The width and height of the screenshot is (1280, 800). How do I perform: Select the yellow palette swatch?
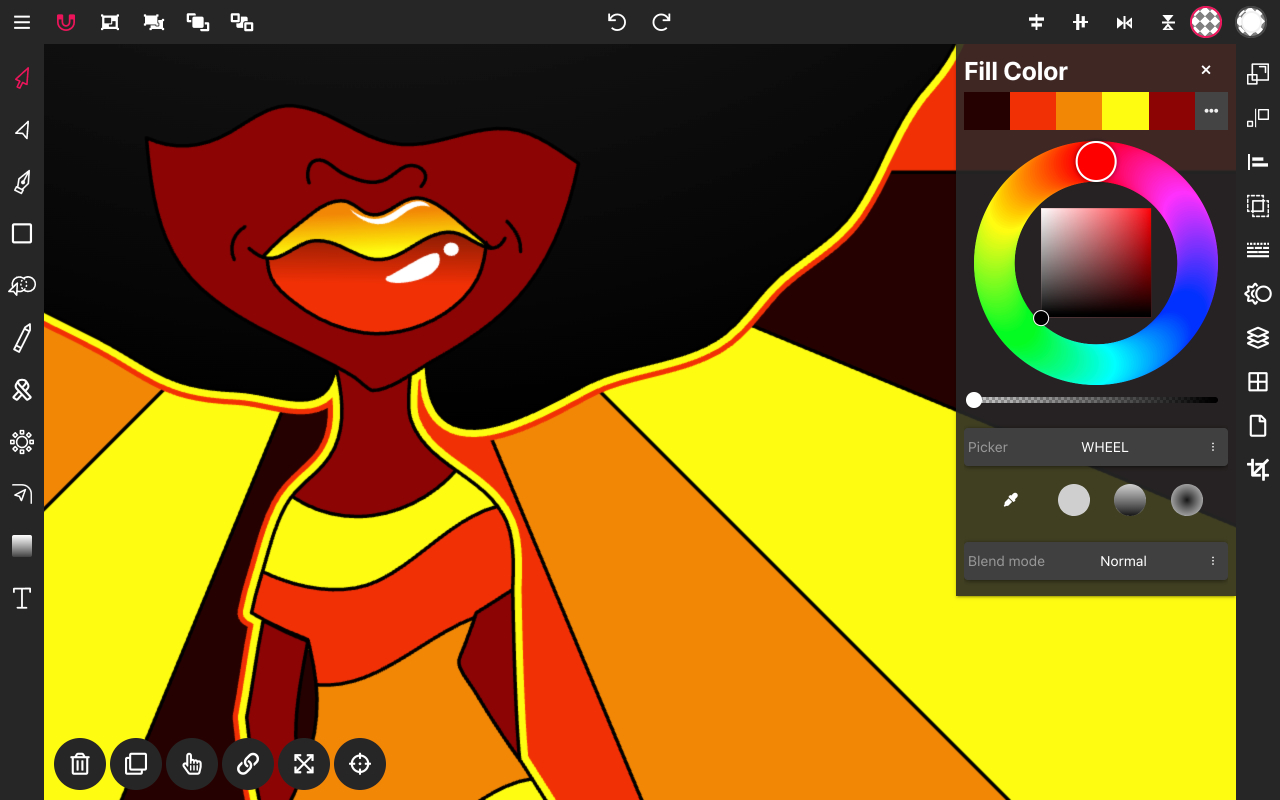point(1125,111)
